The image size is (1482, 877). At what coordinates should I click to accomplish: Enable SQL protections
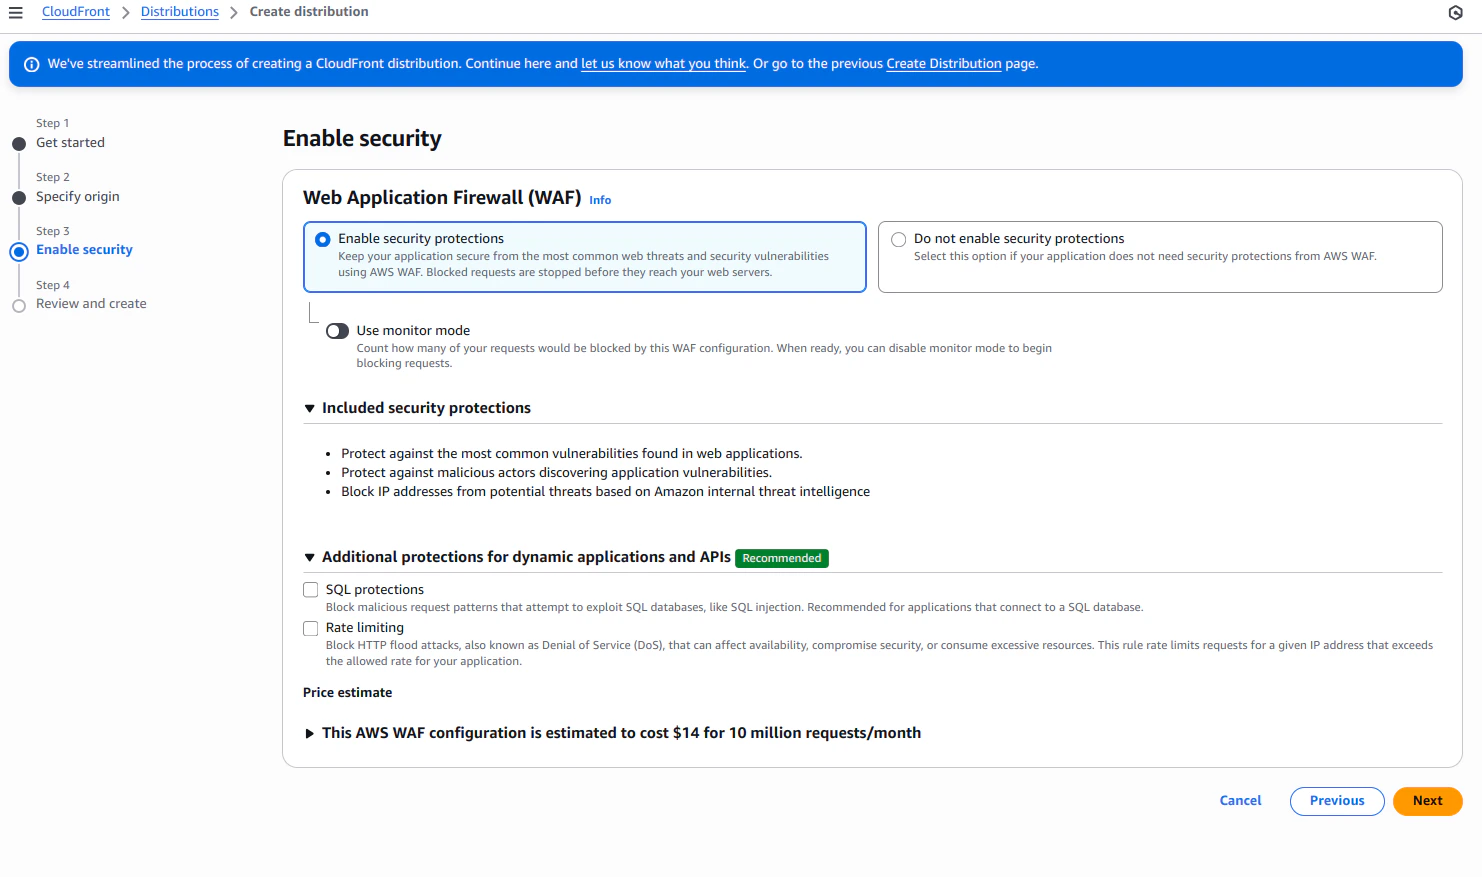pyautogui.click(x=310, y=589)
